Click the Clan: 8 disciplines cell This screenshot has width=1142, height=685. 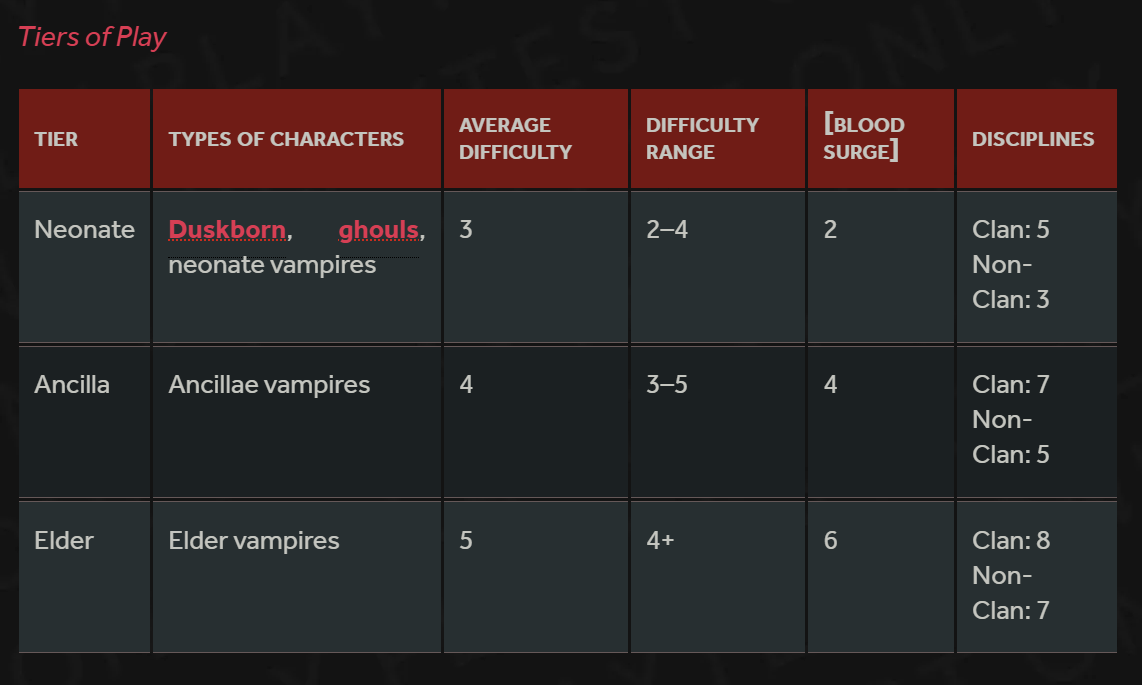coord(1036,577)
